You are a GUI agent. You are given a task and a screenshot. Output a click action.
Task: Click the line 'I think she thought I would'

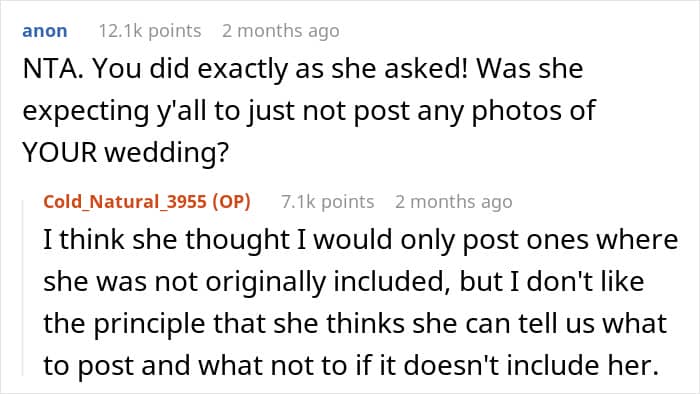[361, 240]
